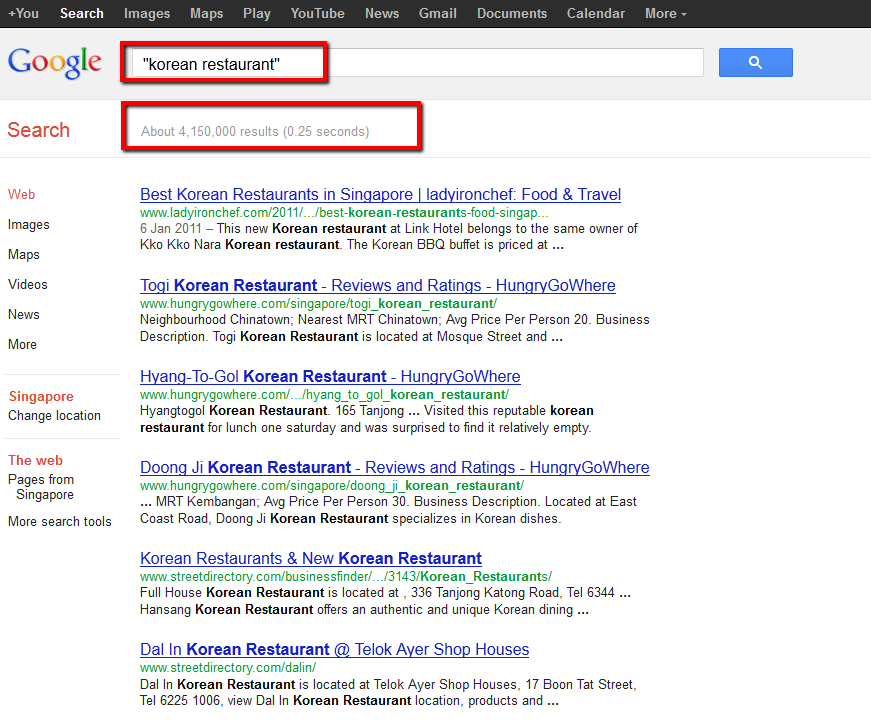Open +You in the top bar

coord(23,13)
